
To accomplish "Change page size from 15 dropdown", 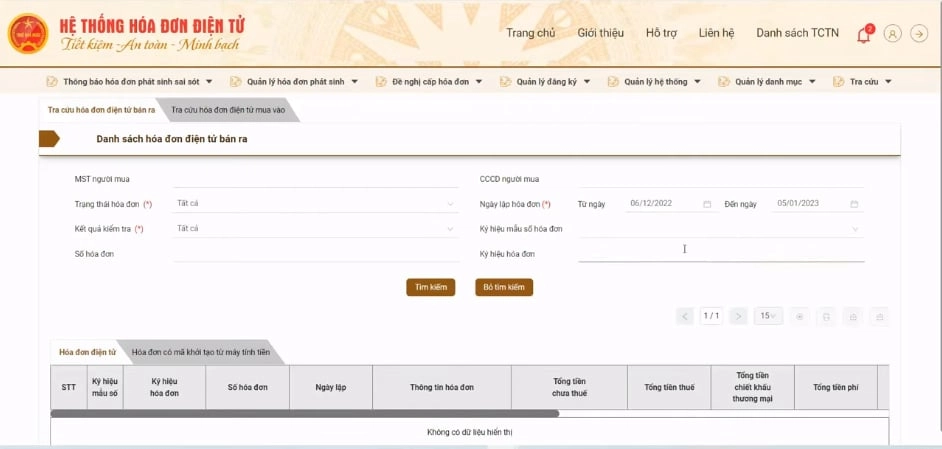I will coord(767,316).
